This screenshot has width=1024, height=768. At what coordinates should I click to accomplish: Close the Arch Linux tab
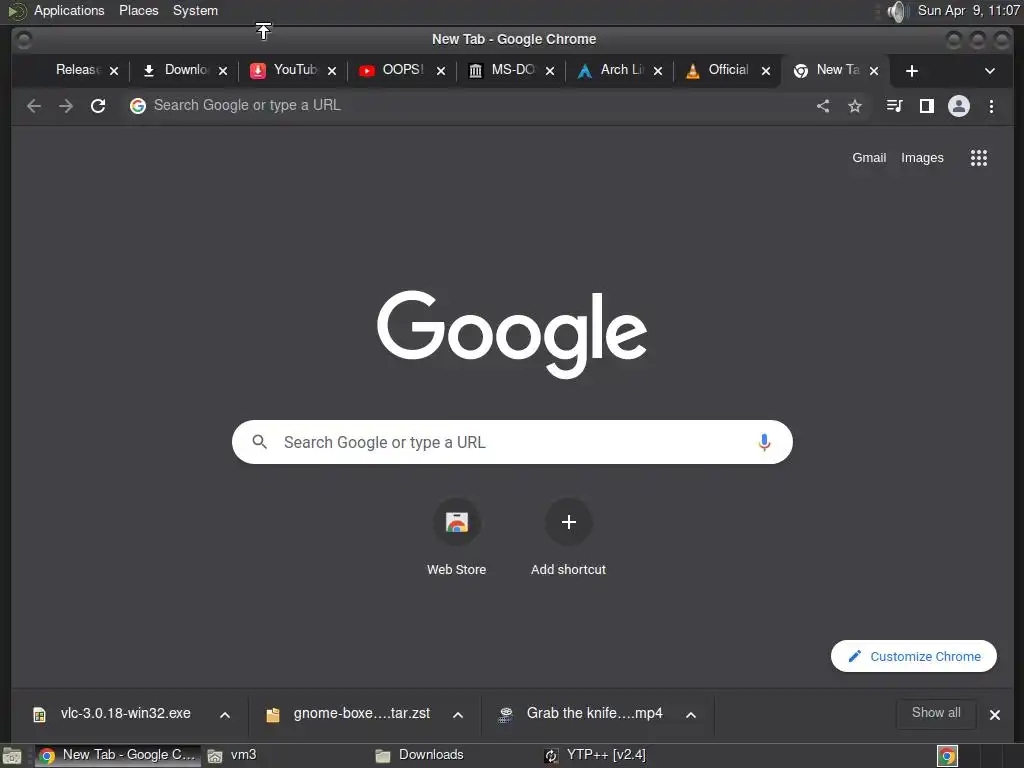(658, 71)
